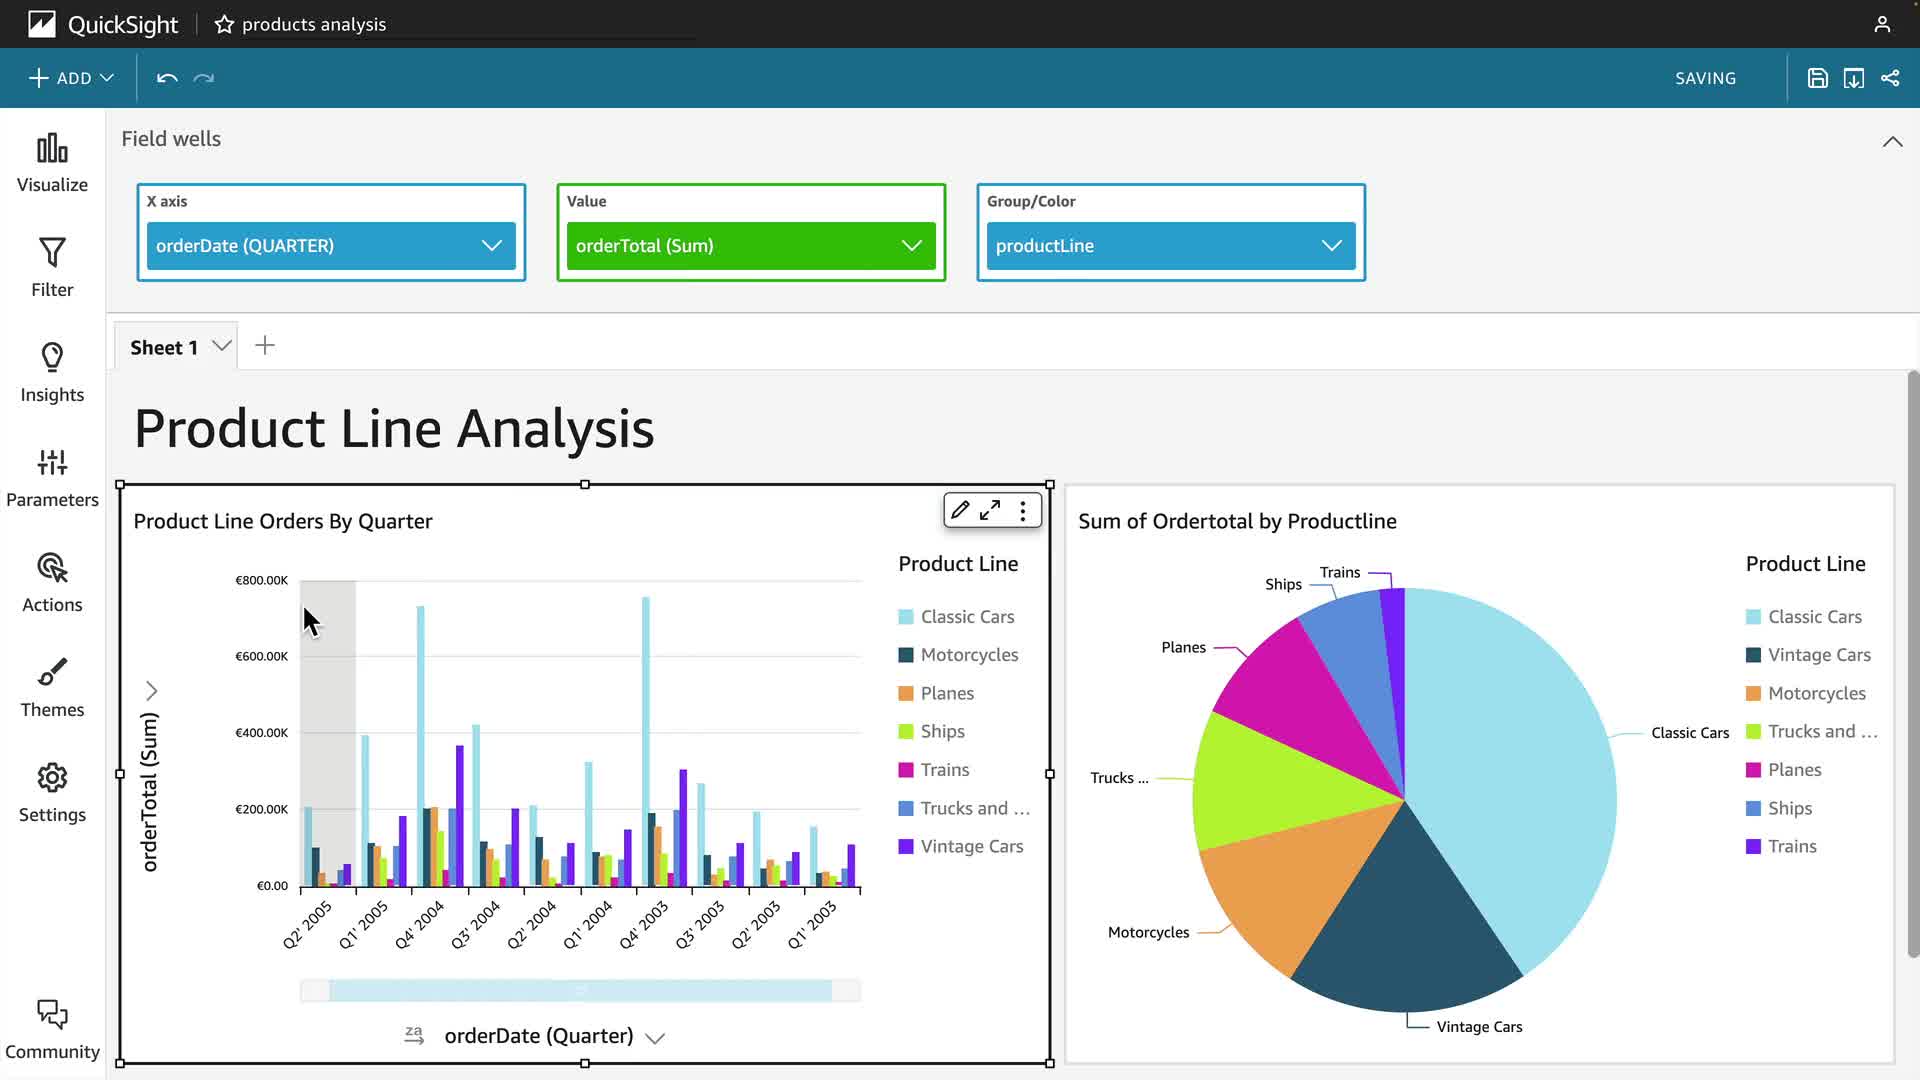Open the visual's three-dot options menu
This screenshot has width=1920, height=1080.
click(x=1022, y=511)
